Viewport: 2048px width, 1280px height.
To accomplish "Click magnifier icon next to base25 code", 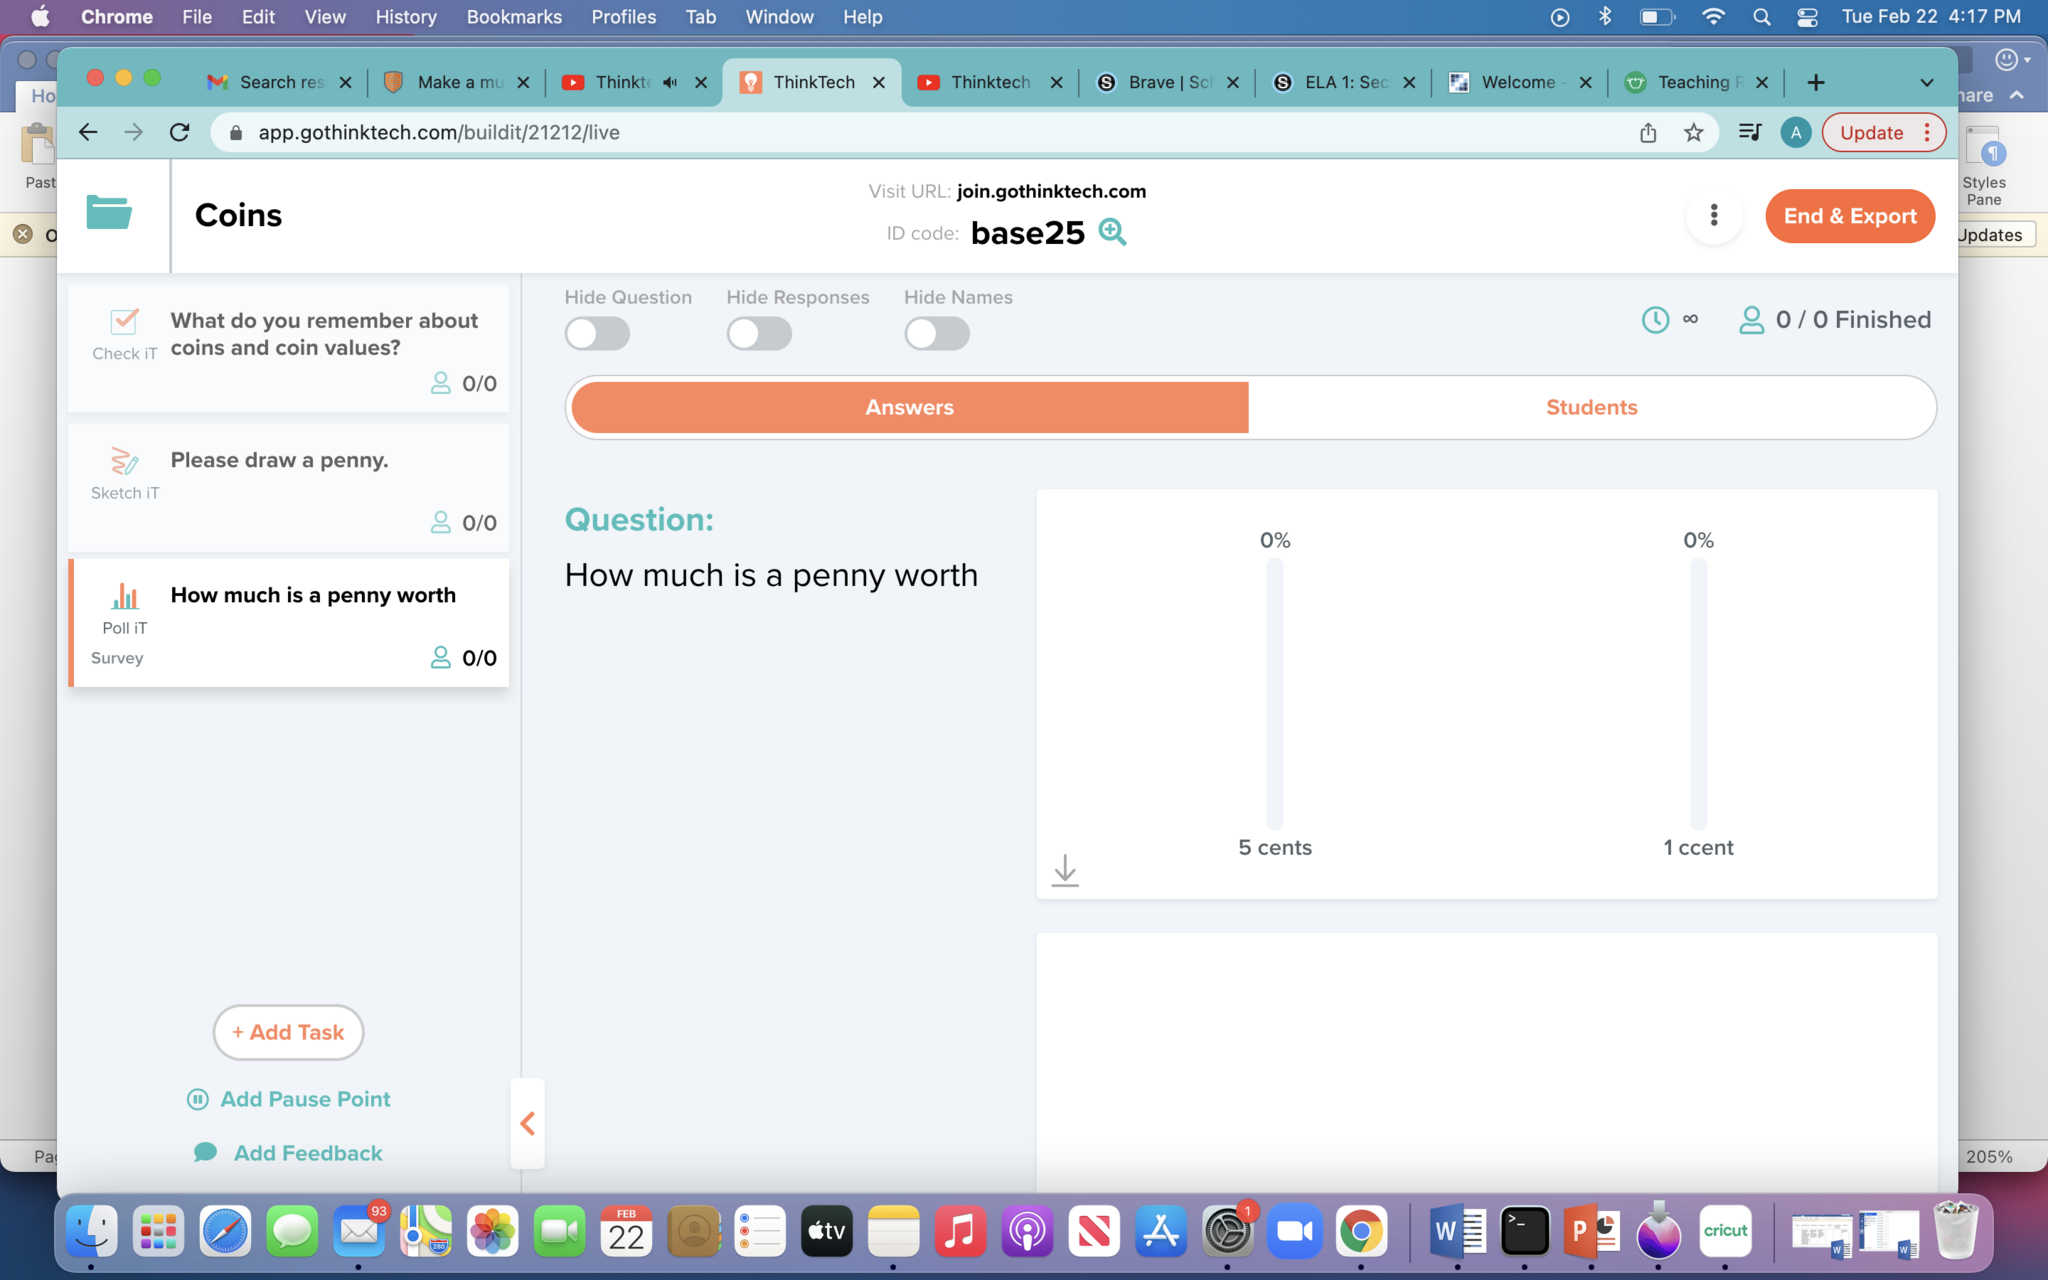I will click(1112, 232).
